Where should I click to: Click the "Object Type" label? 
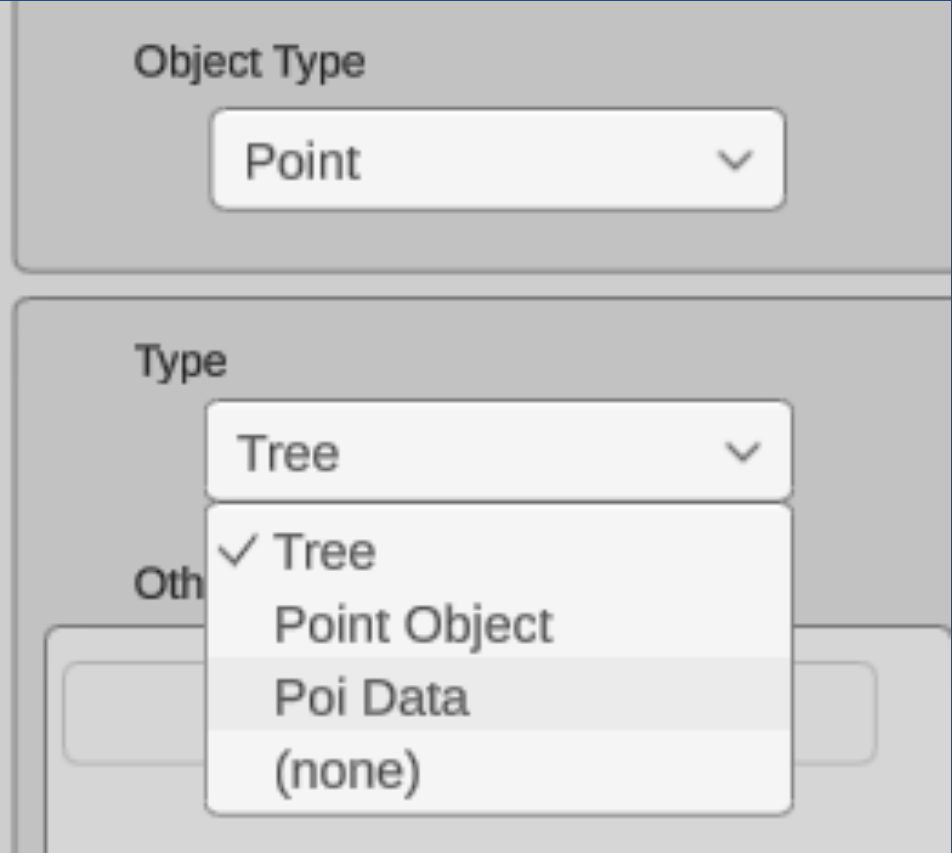[249, 62]
